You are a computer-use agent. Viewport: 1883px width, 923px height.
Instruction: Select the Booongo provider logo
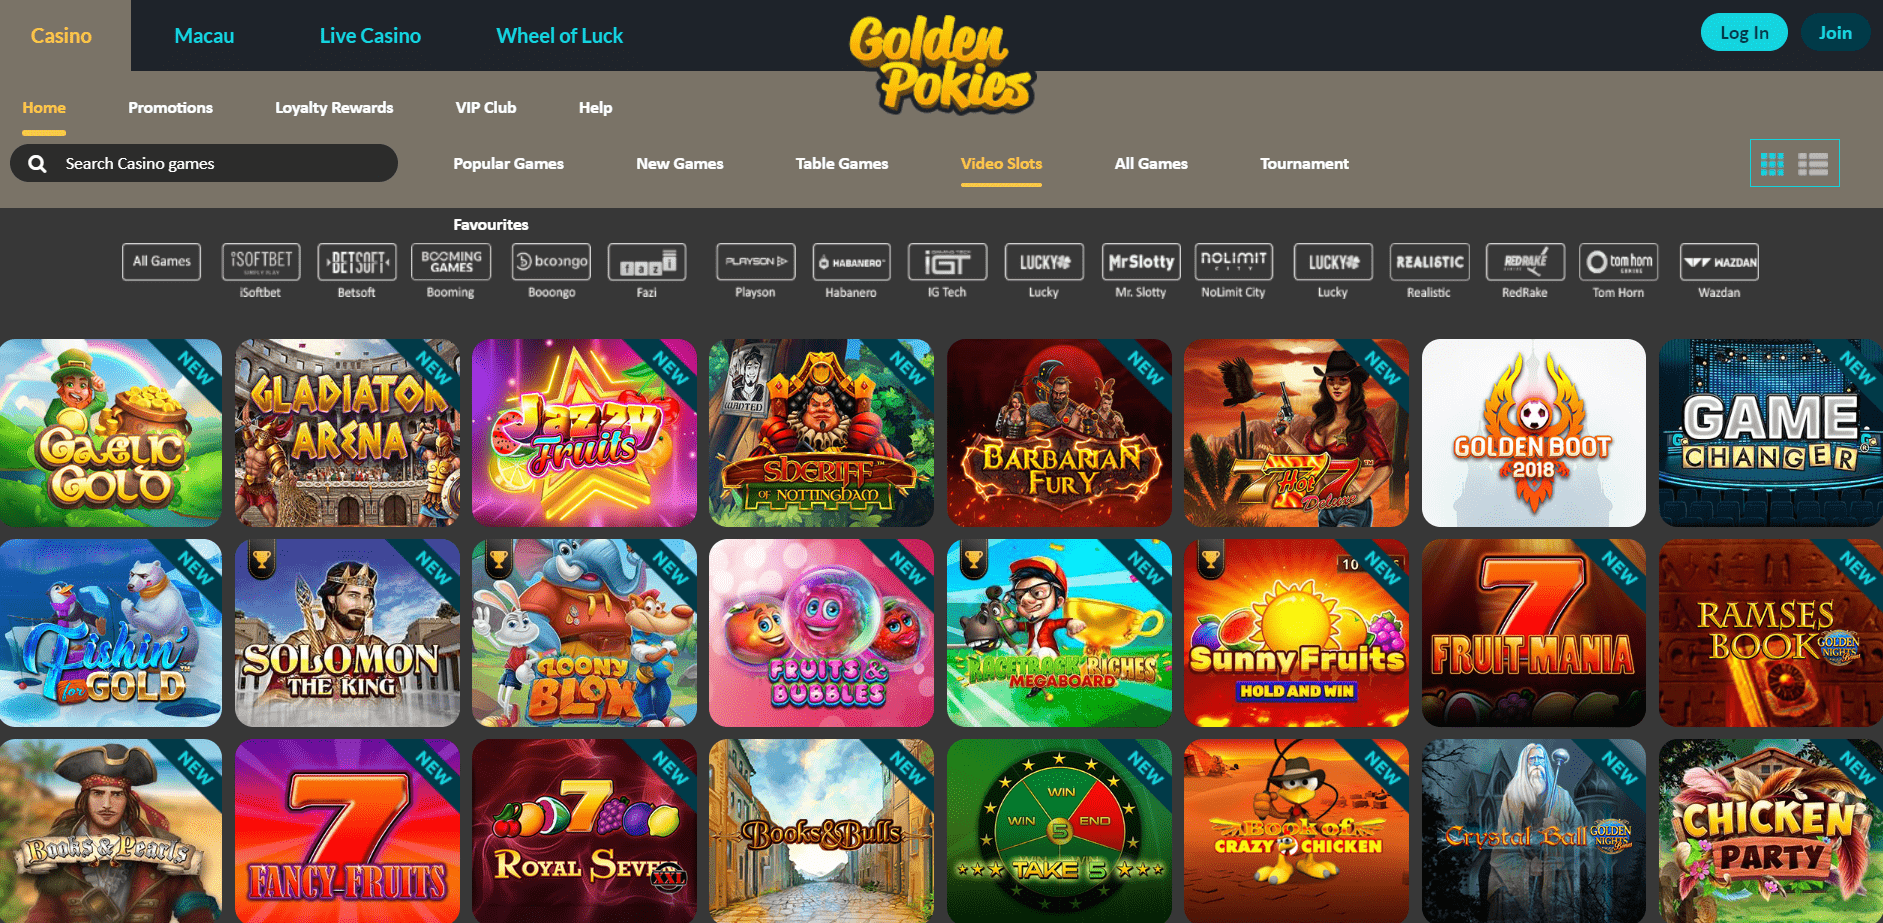[x=551, y=262]
